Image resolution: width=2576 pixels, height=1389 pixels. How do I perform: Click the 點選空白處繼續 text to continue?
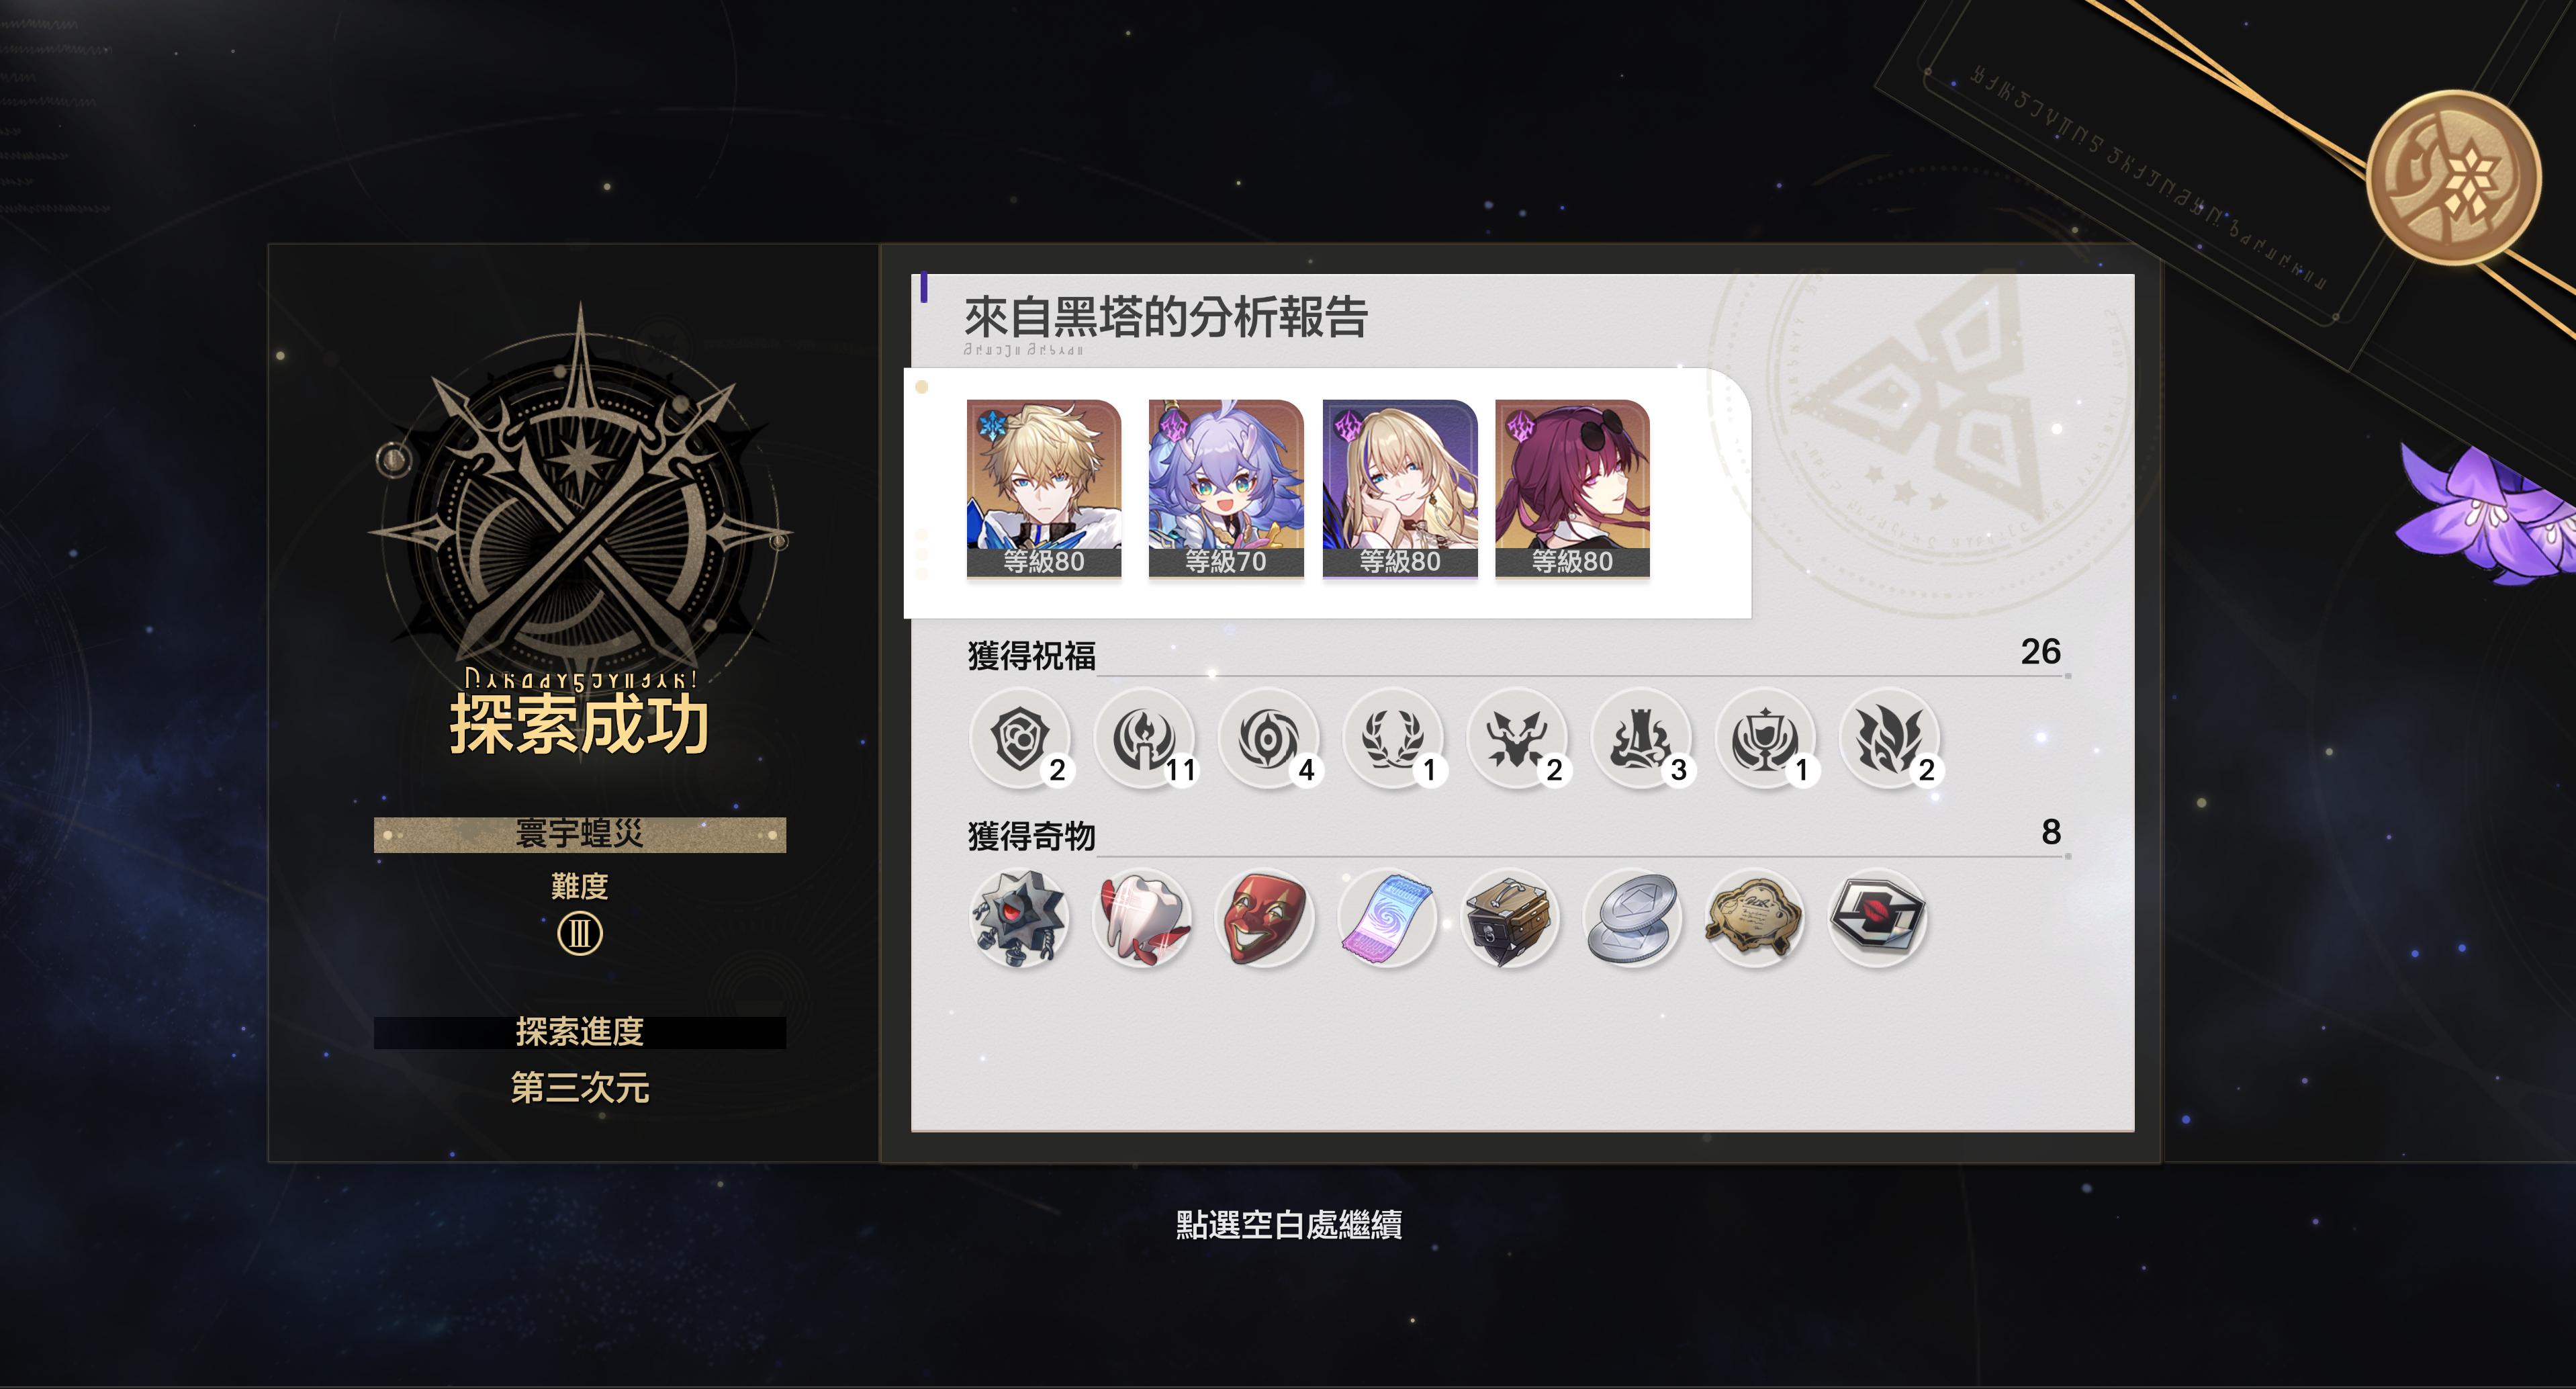(1288, 1225)
